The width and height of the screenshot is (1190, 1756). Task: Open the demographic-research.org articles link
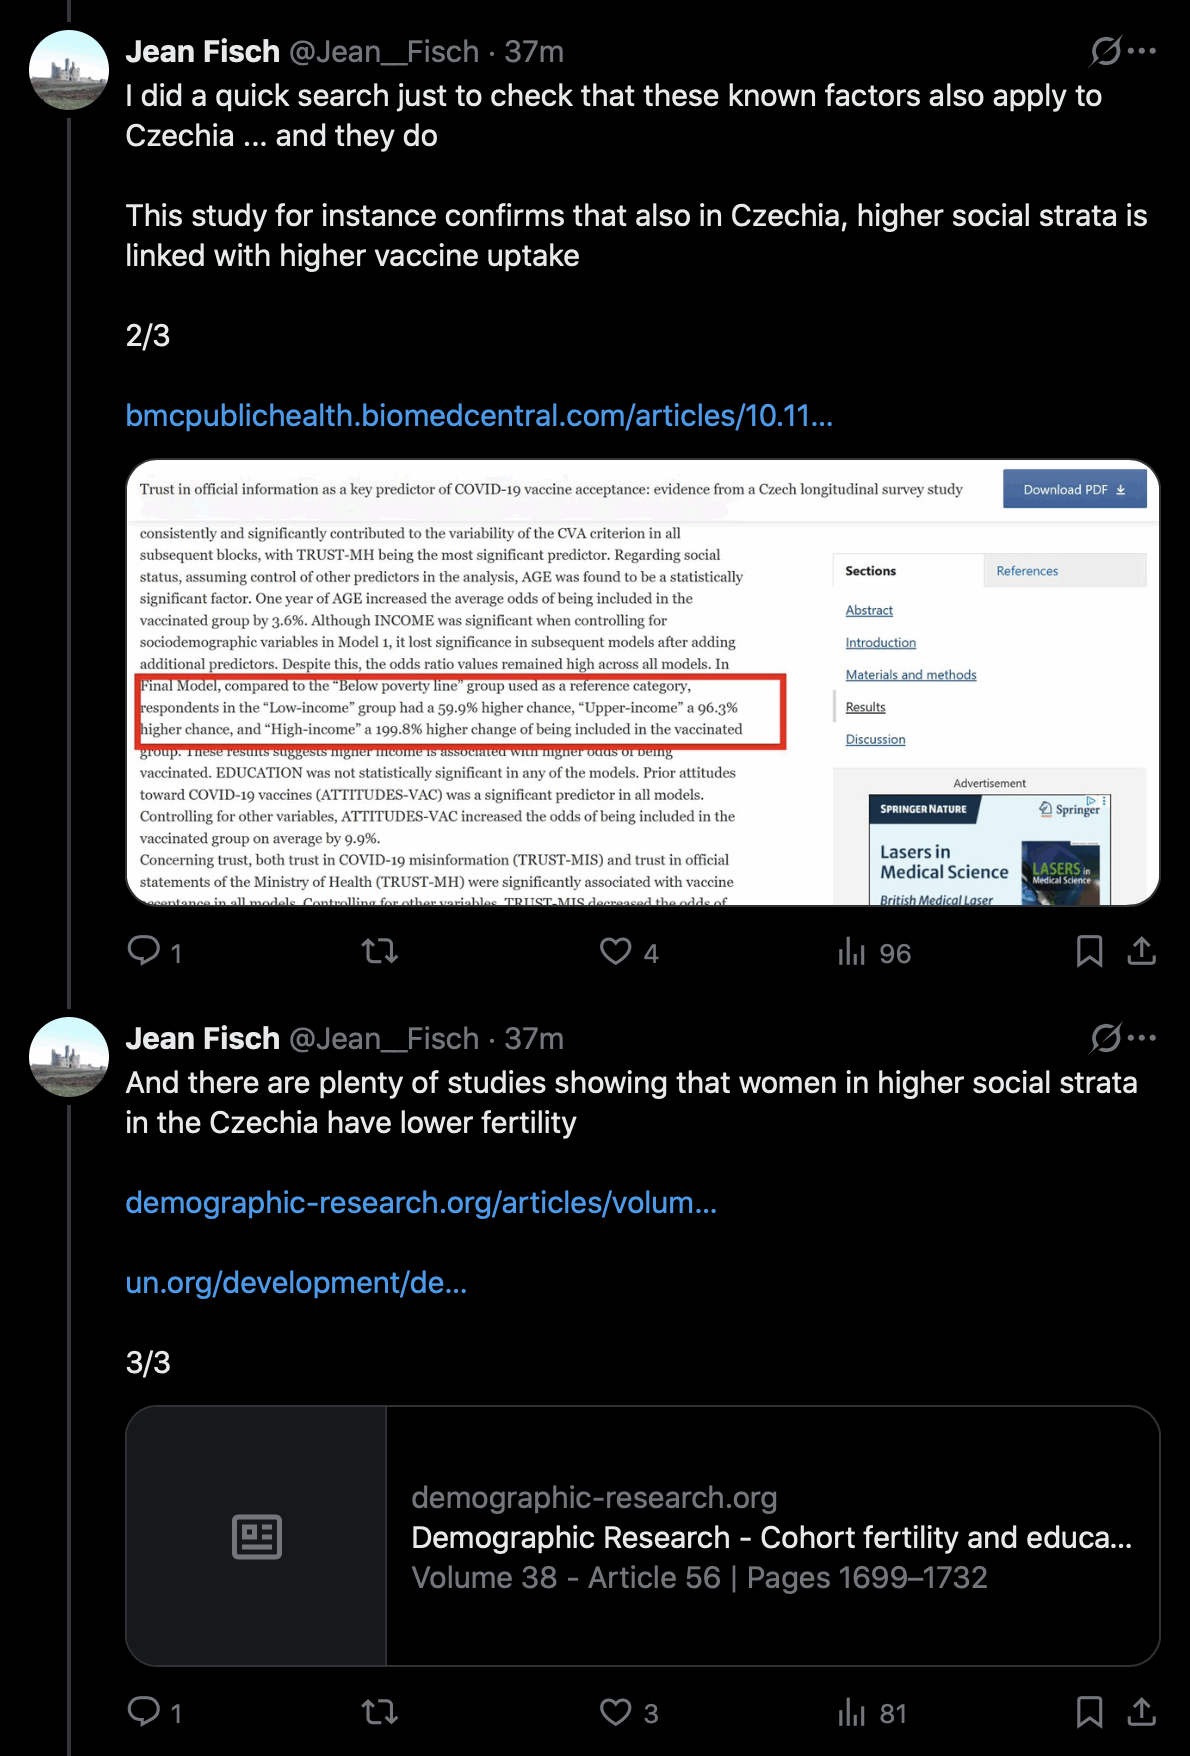coord(421,1203)
